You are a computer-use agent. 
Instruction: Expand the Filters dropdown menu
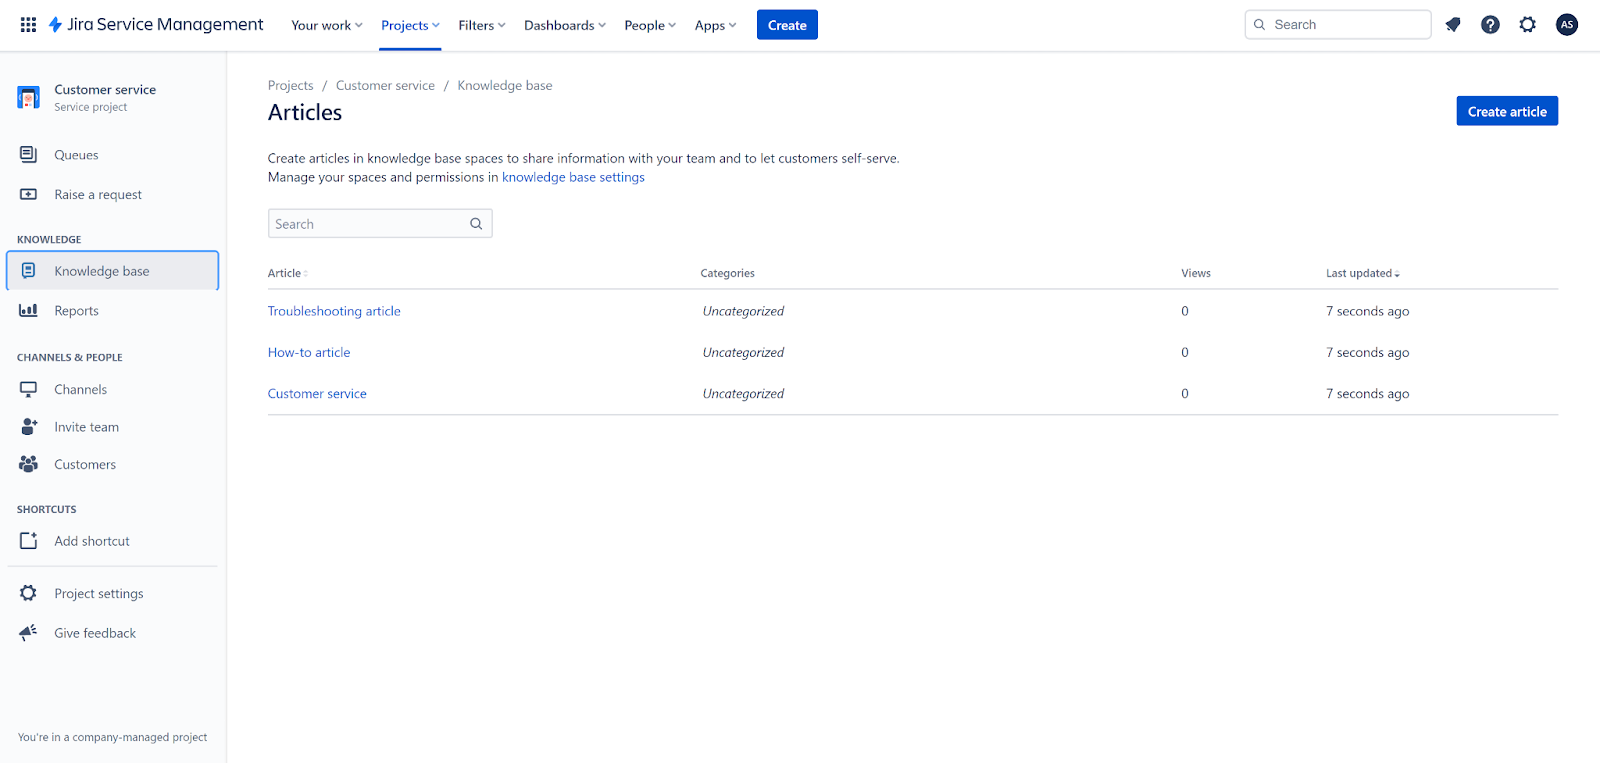(x=481, y=26)
